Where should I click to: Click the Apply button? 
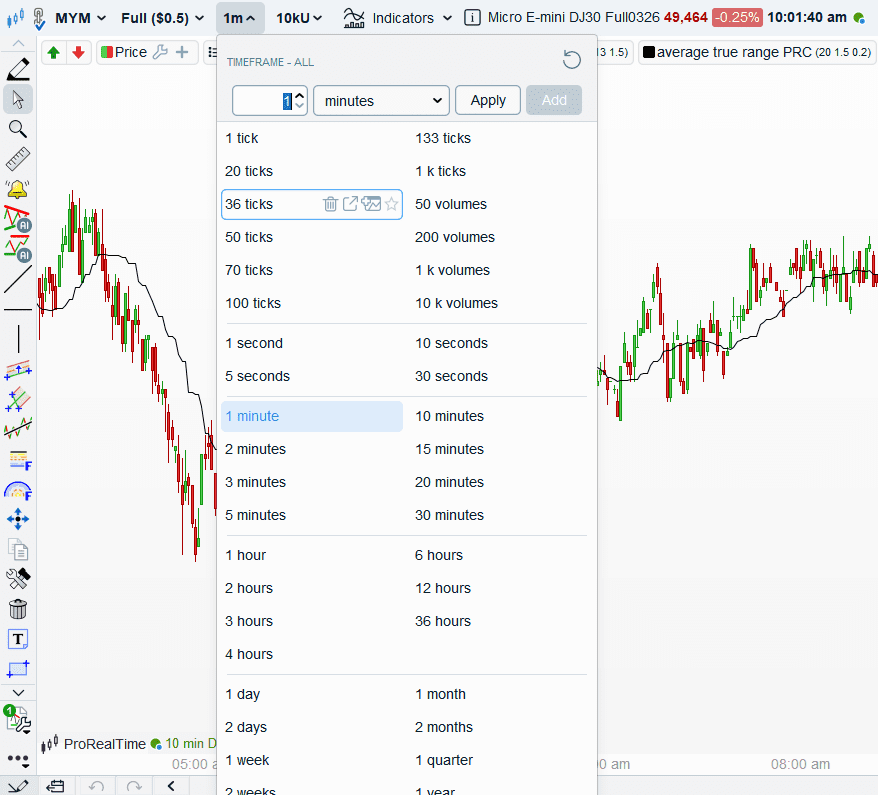488,101
